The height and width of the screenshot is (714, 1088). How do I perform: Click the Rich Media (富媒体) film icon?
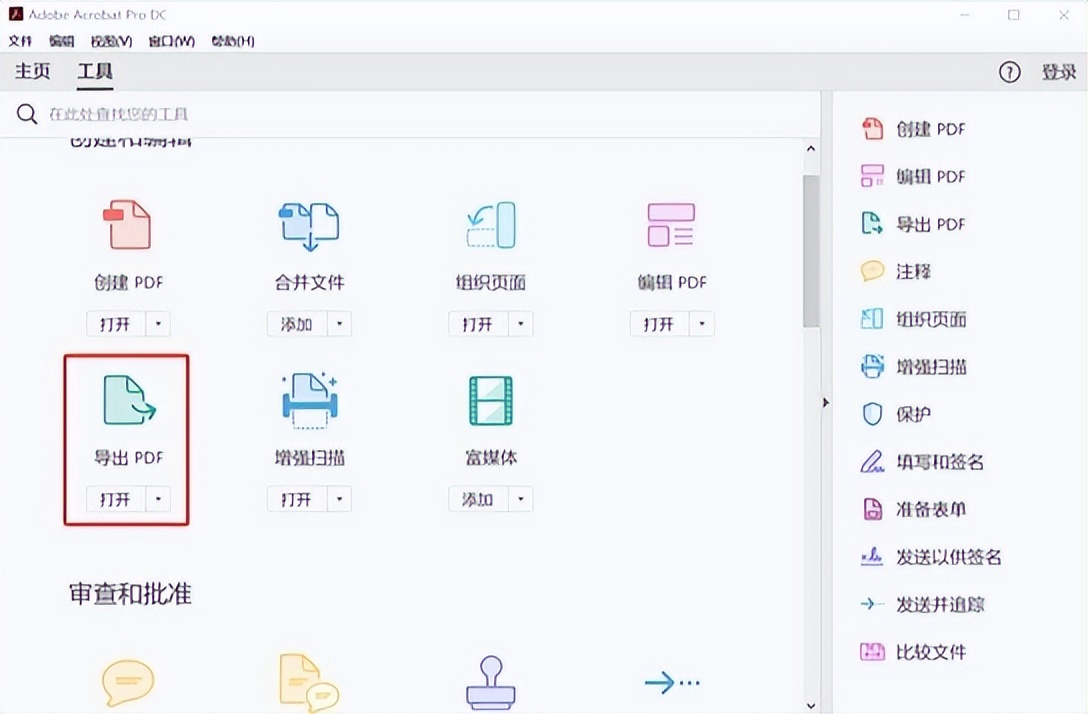(x=490, y=400)
